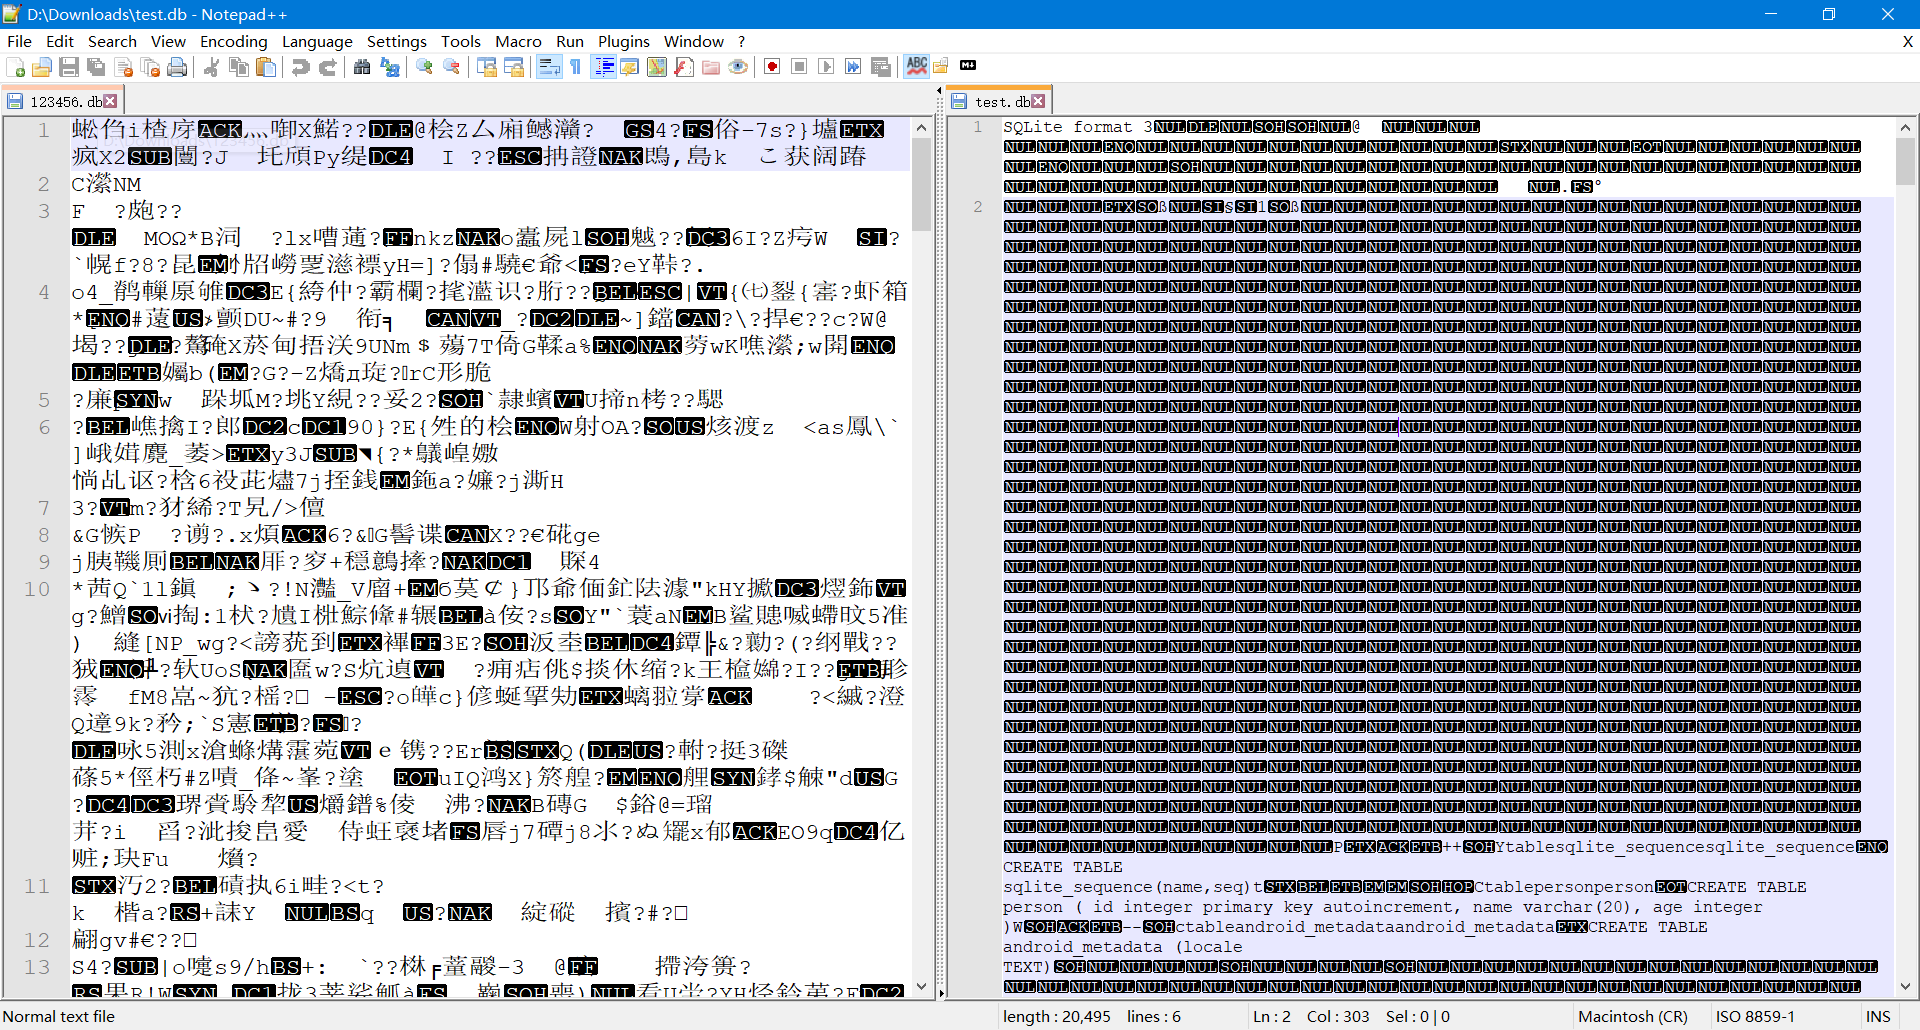Open the Plugins menu
Image resolution: width=1920 pixels, height=1030 pixels.
pos(624,41)
